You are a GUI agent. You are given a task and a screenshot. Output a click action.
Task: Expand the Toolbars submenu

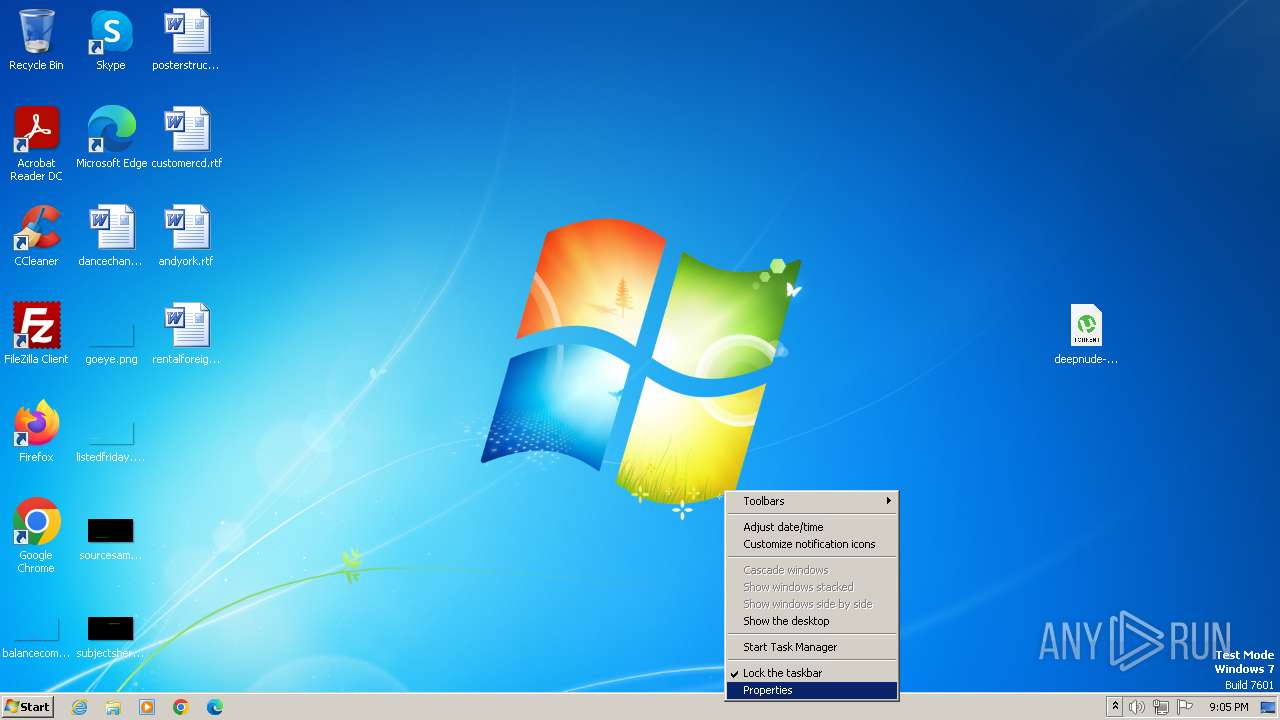[x=812, y=501]
